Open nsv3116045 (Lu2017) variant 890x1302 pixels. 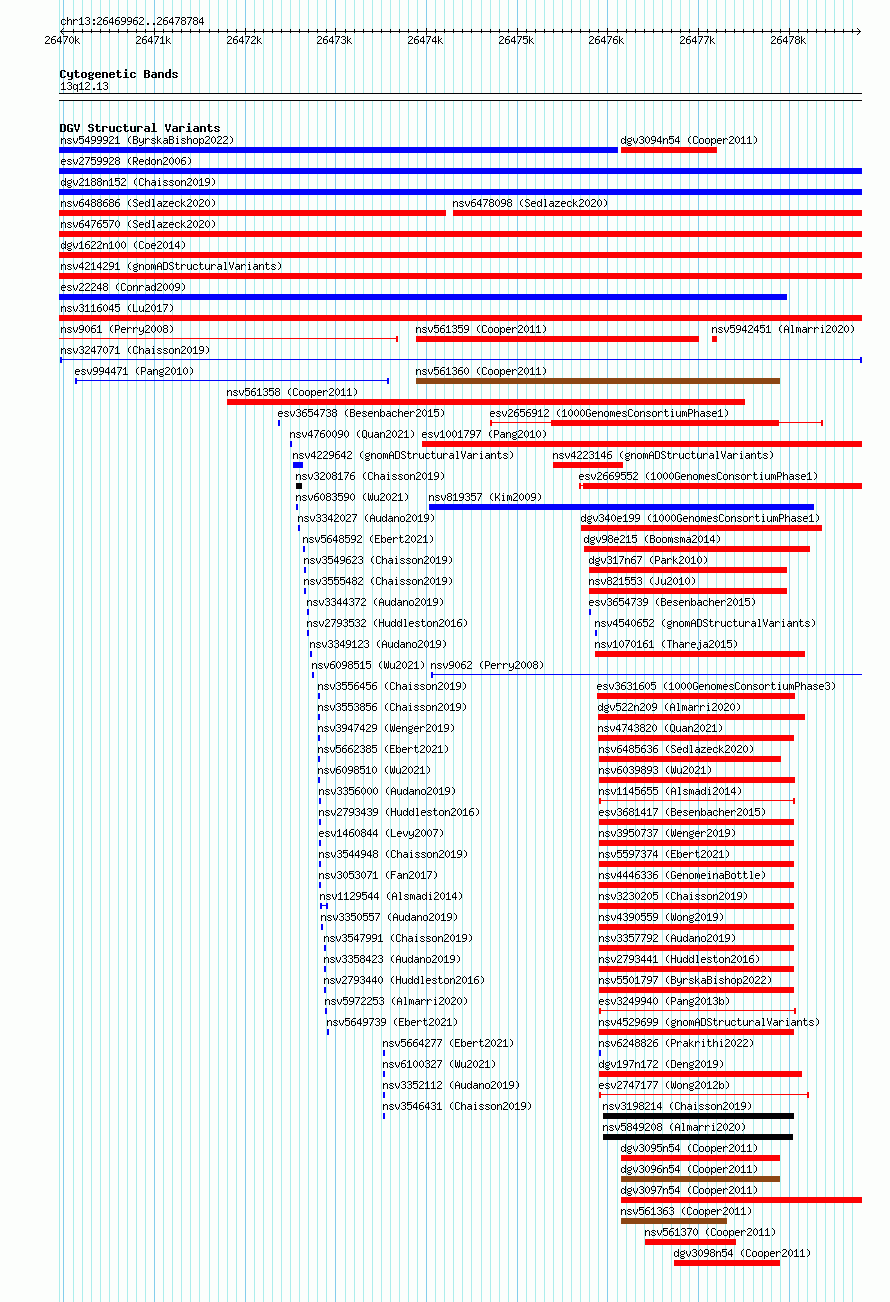point(116,308)
